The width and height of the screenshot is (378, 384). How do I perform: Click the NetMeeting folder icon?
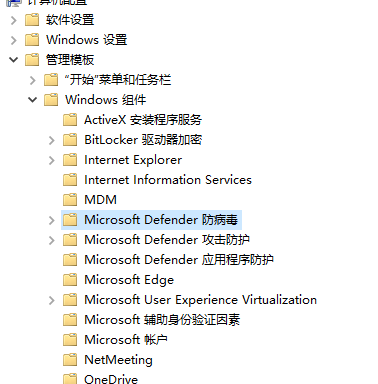coord(70,360)
